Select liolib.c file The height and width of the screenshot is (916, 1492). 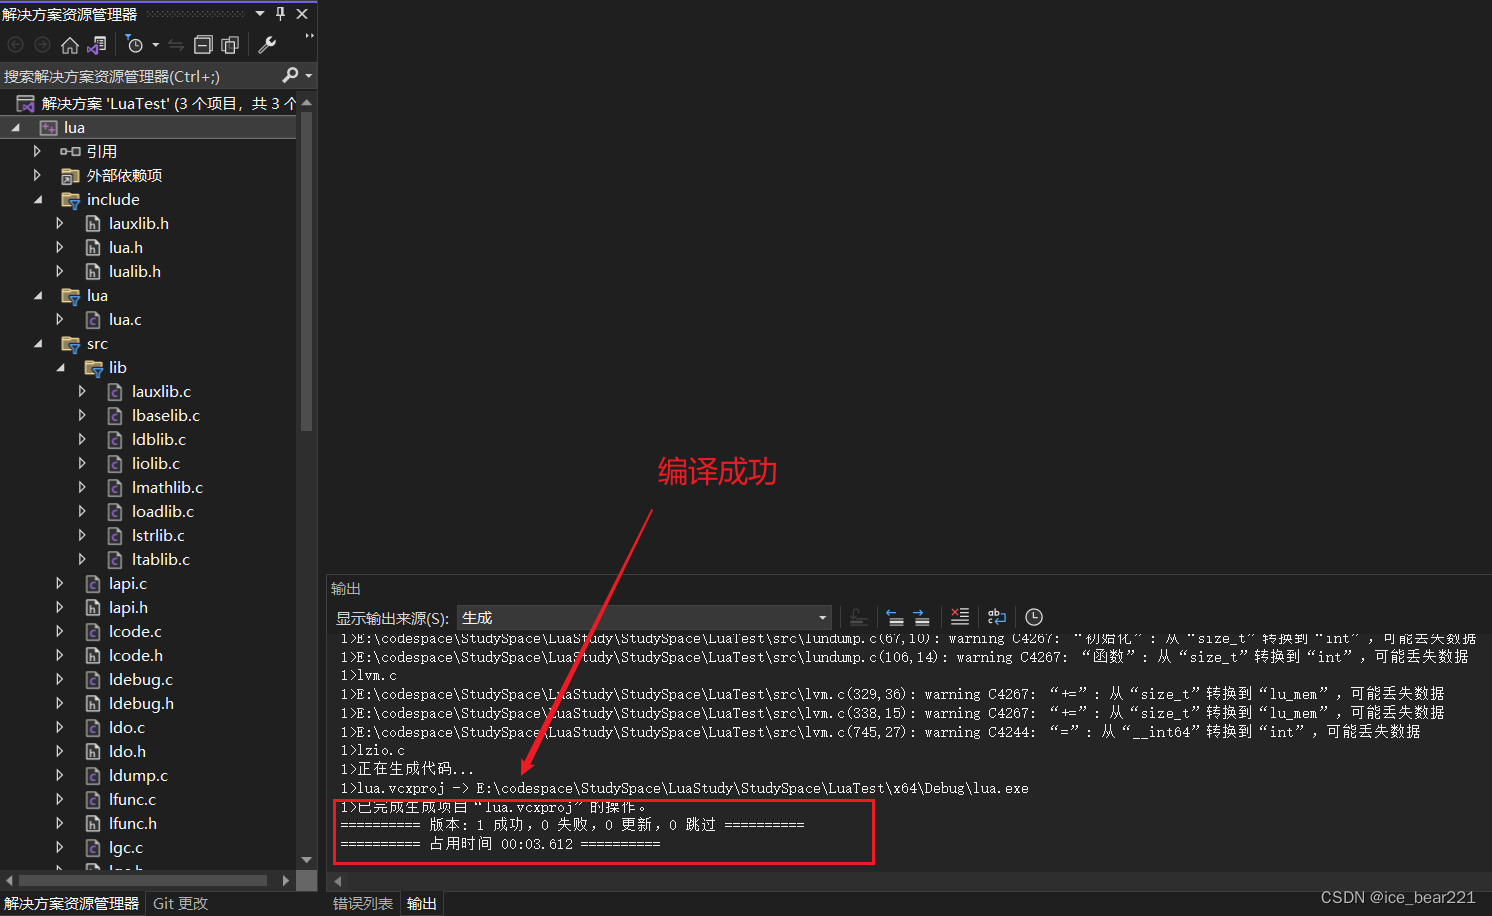(x=156, y=464)
